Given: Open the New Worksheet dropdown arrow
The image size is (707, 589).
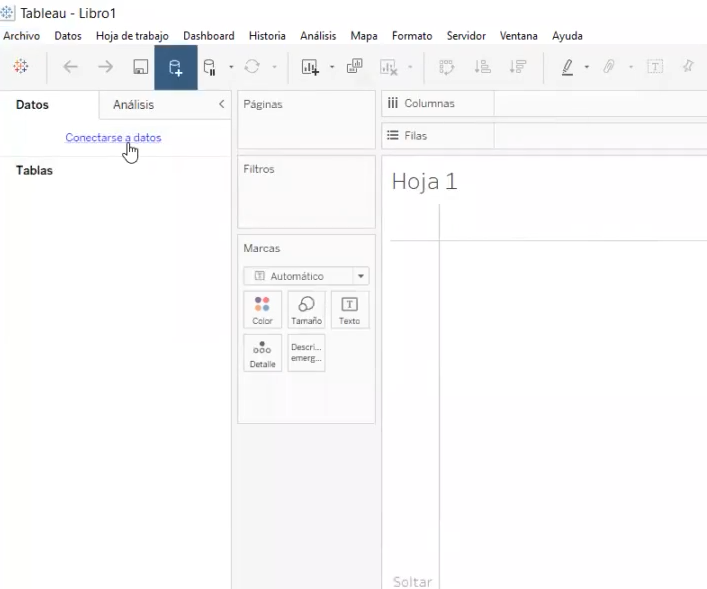Looking at the screenshot, I should tap(332, 67).
